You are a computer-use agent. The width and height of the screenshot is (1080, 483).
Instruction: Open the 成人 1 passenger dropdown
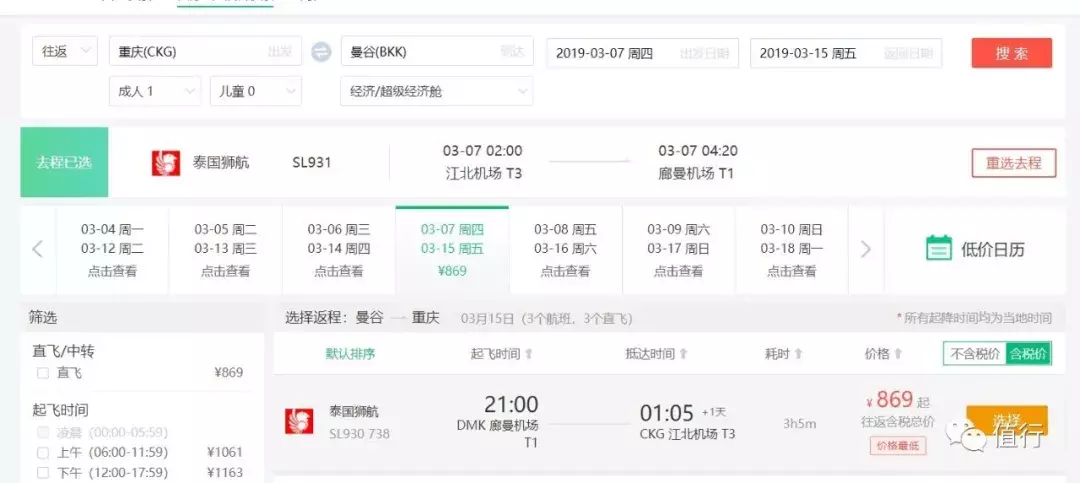[155, 91]
